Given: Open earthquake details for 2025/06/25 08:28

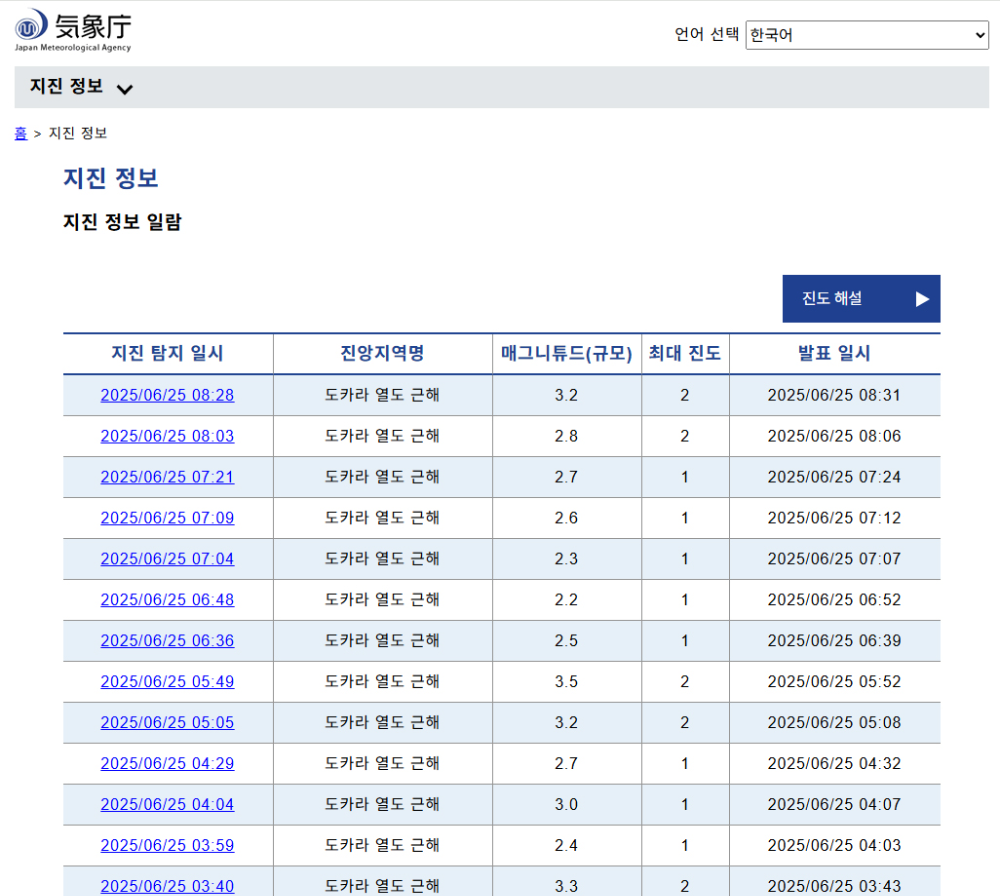Looking at the screenshot, I should [167, 395].
